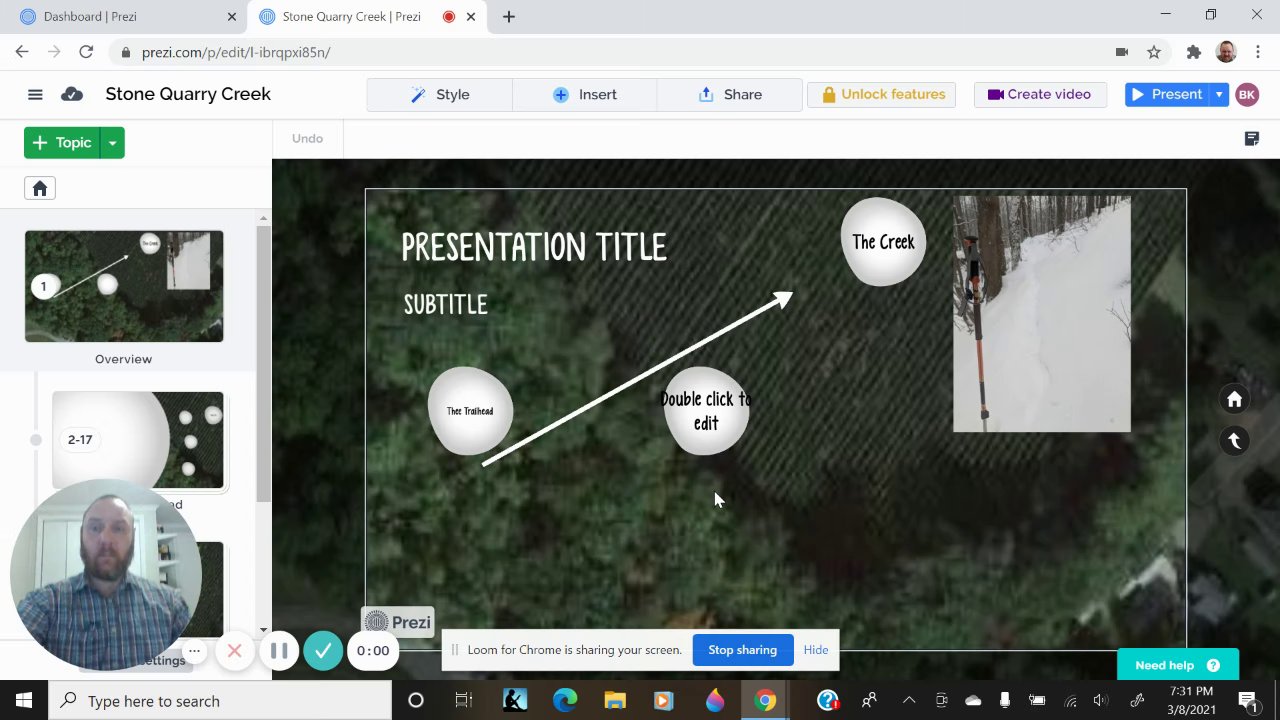Click the Stone Quarry Creek title
The width and height of the screenshot is (1280, 720).
[188, 94]
